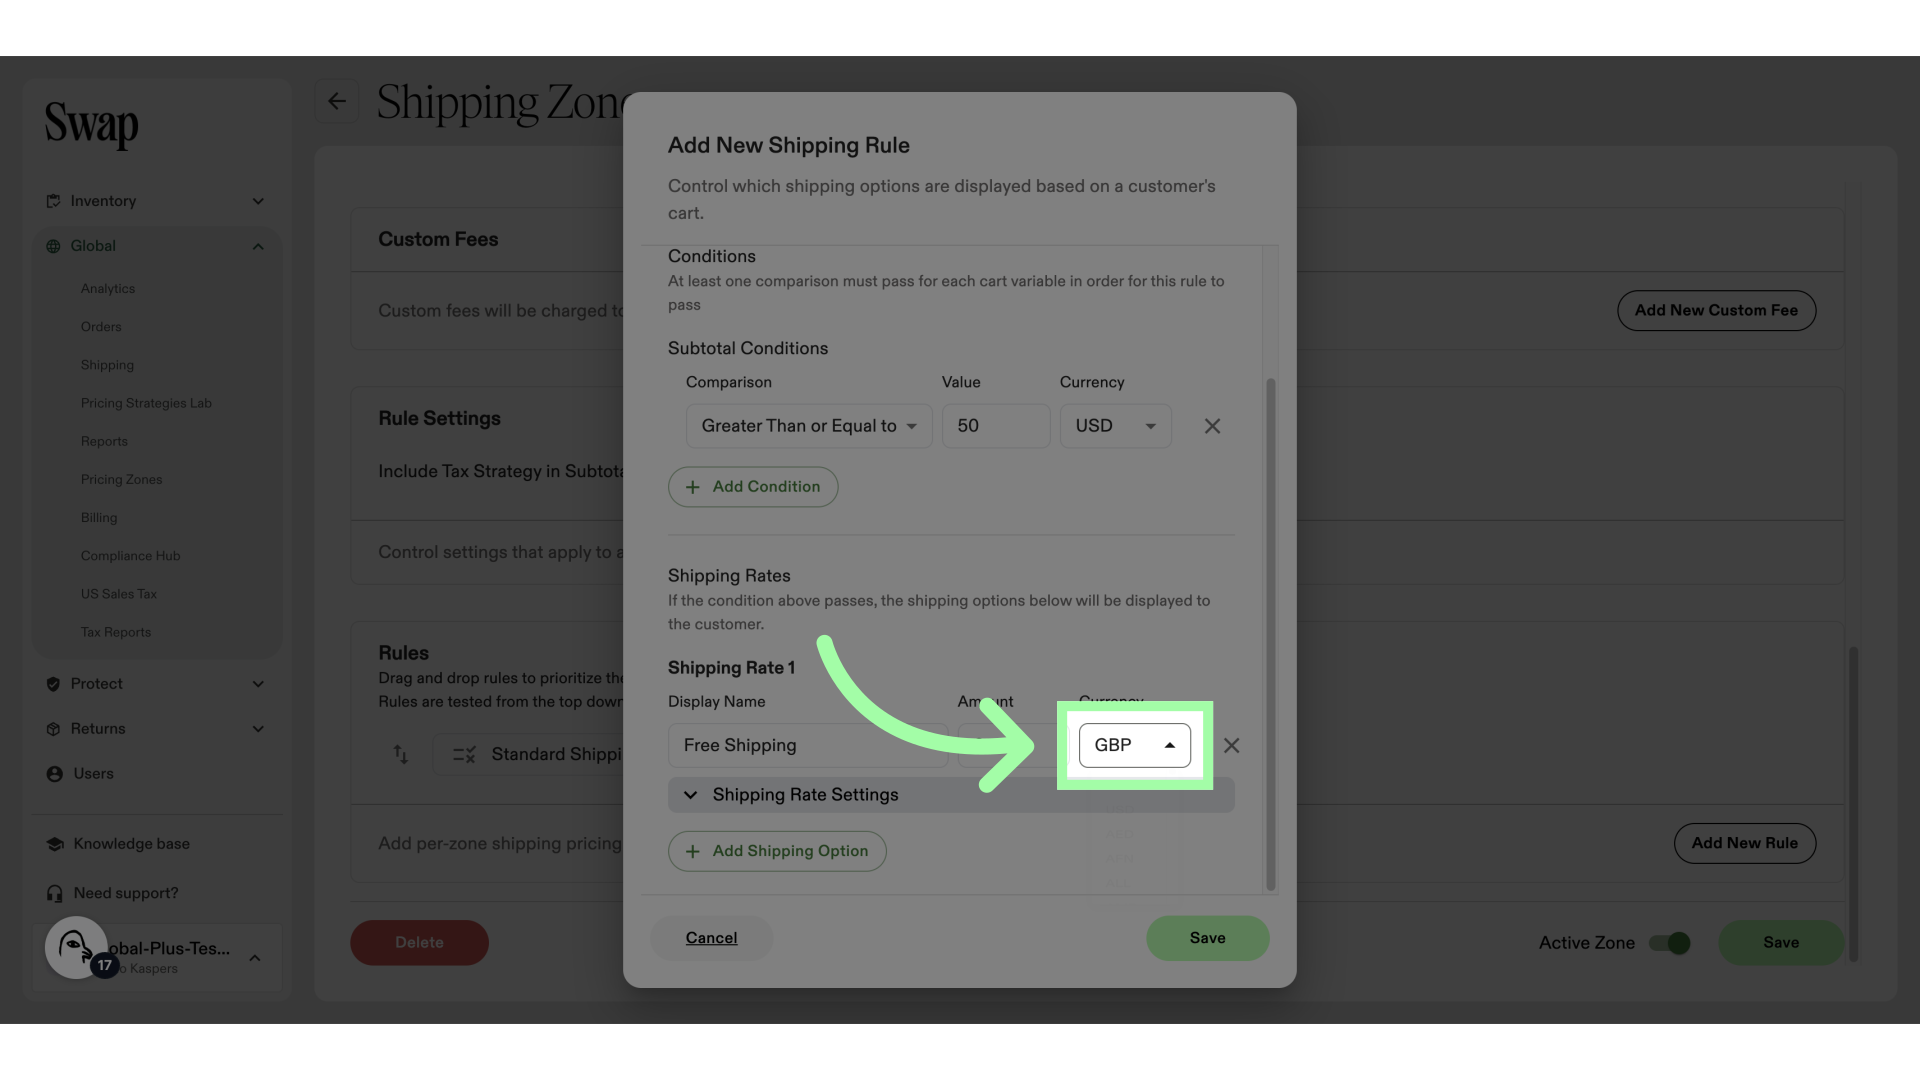Click Cancel in the shipping rule dialog
Viewport: 1920px width, 1080px height.
click(x=711, y=938)
